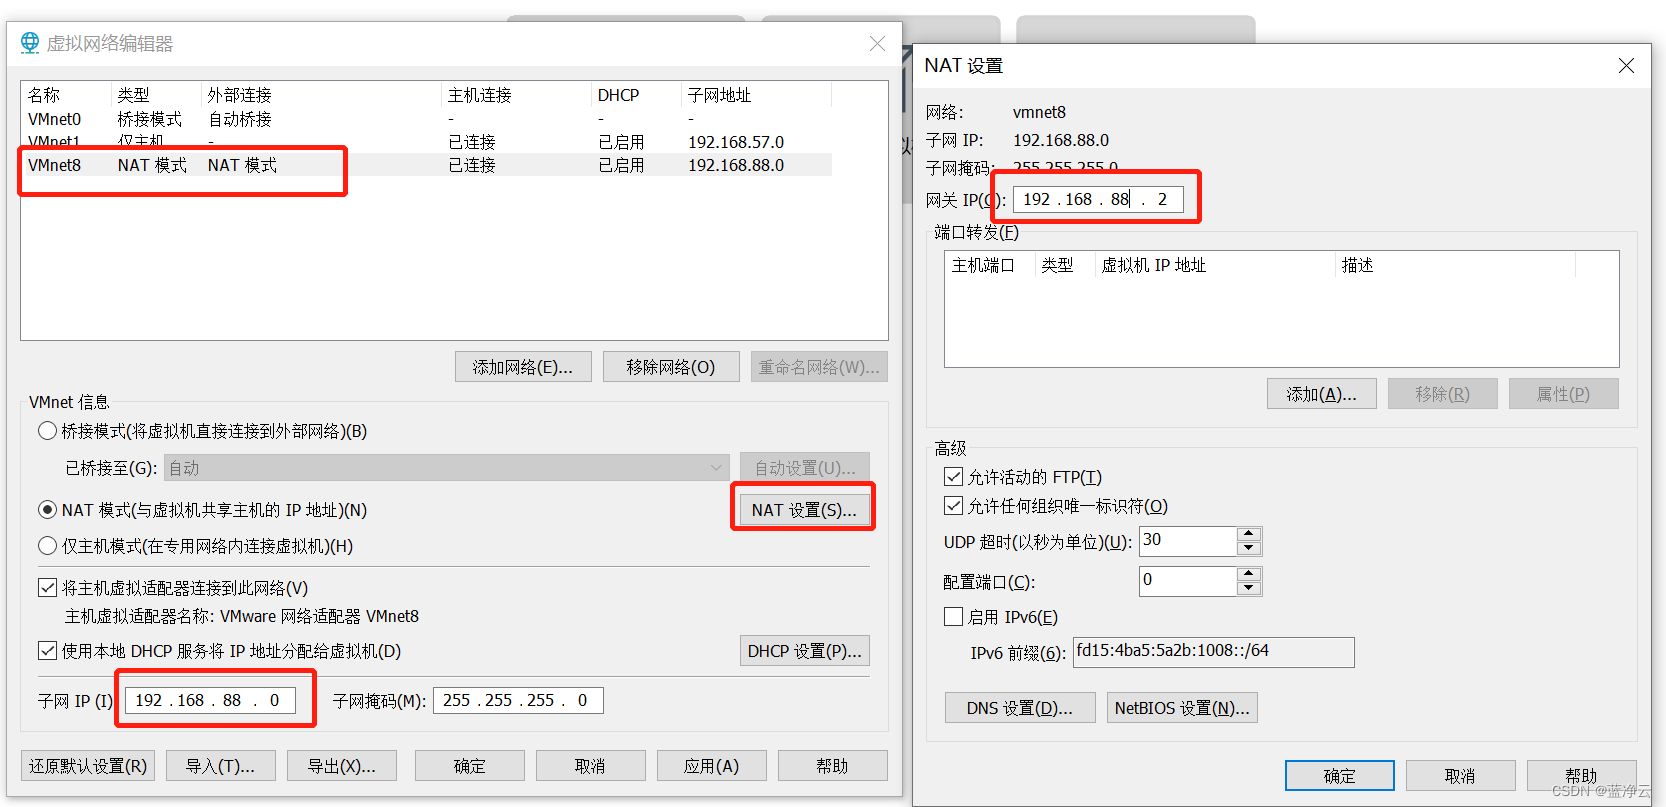The width and height of the screenshot is (1666, 807).
Task: Close the 虚拟网络编辑器 window
Action: click(x=877, y=44)
